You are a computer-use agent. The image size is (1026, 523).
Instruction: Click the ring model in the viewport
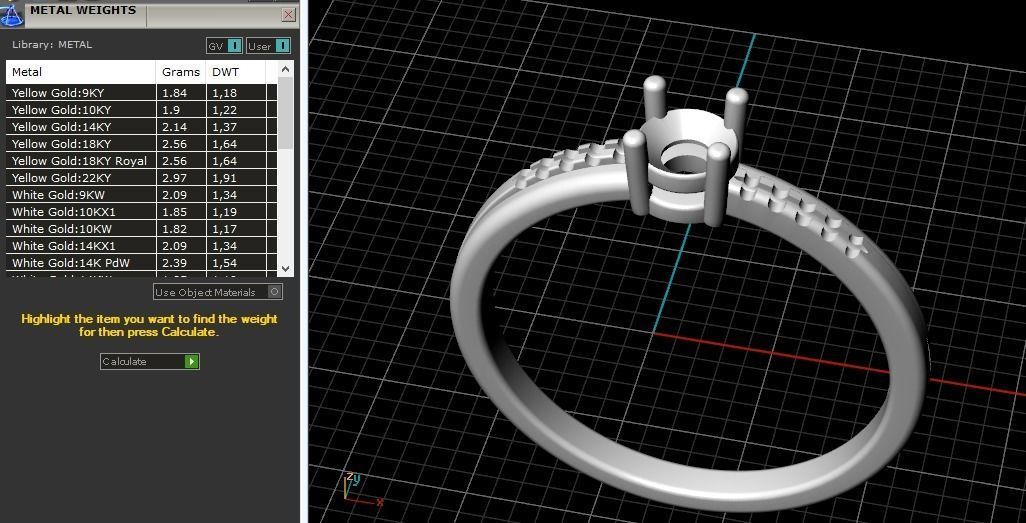(690, 295)
